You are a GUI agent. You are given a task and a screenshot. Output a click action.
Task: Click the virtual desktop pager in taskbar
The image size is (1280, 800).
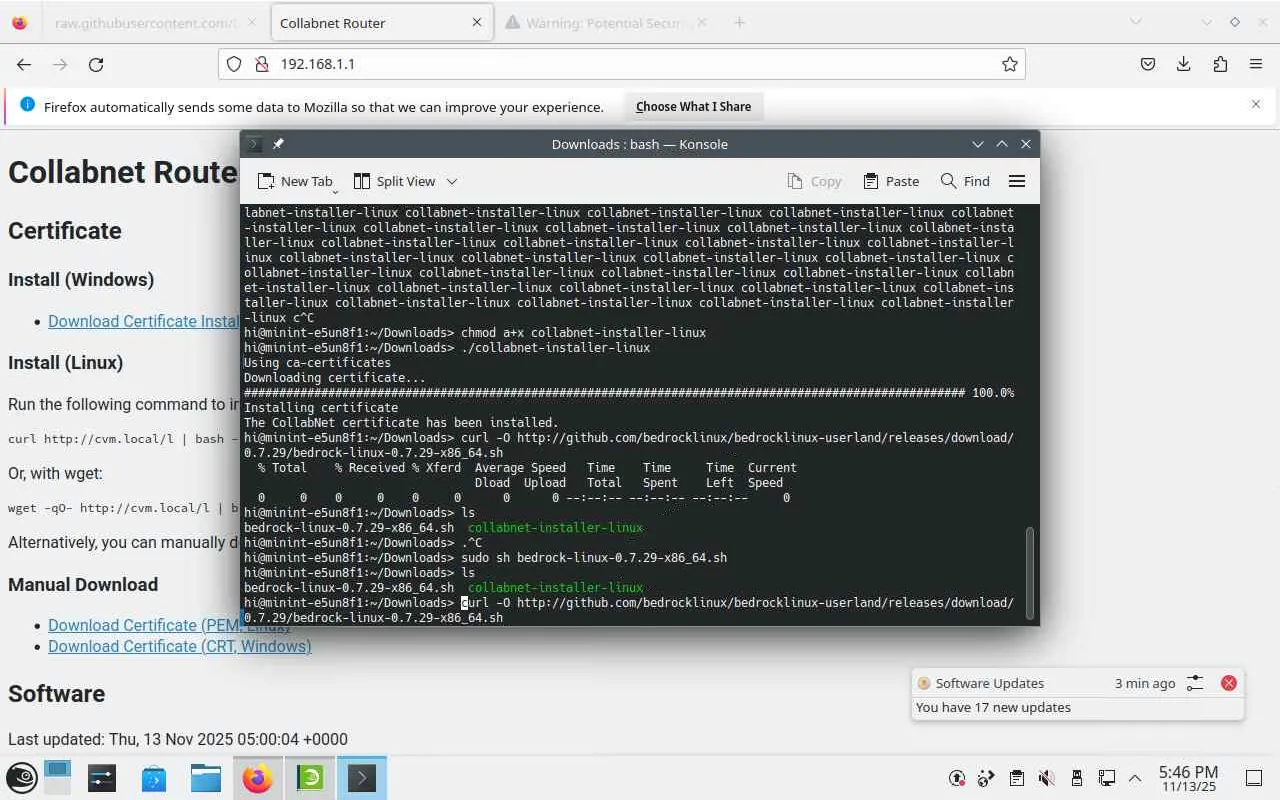click(57, 778)
